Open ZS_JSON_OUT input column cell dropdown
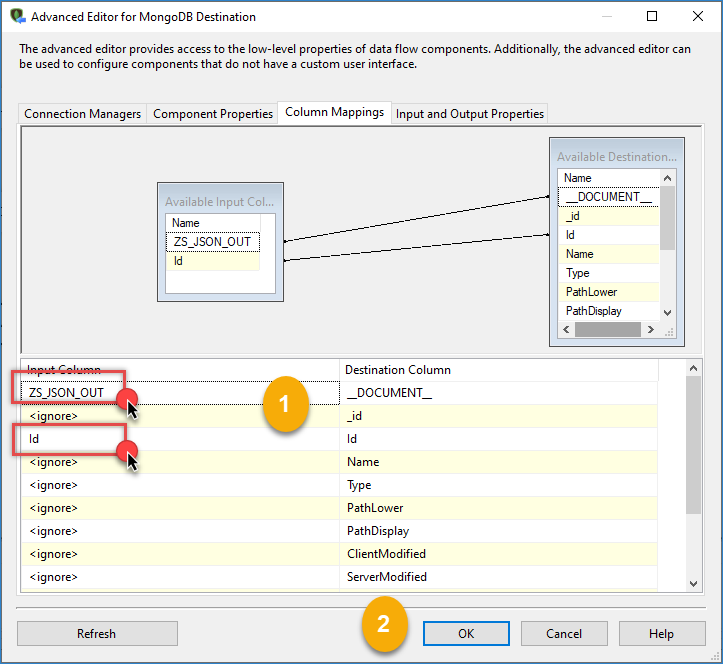The image size is (723, 664). 180,393
